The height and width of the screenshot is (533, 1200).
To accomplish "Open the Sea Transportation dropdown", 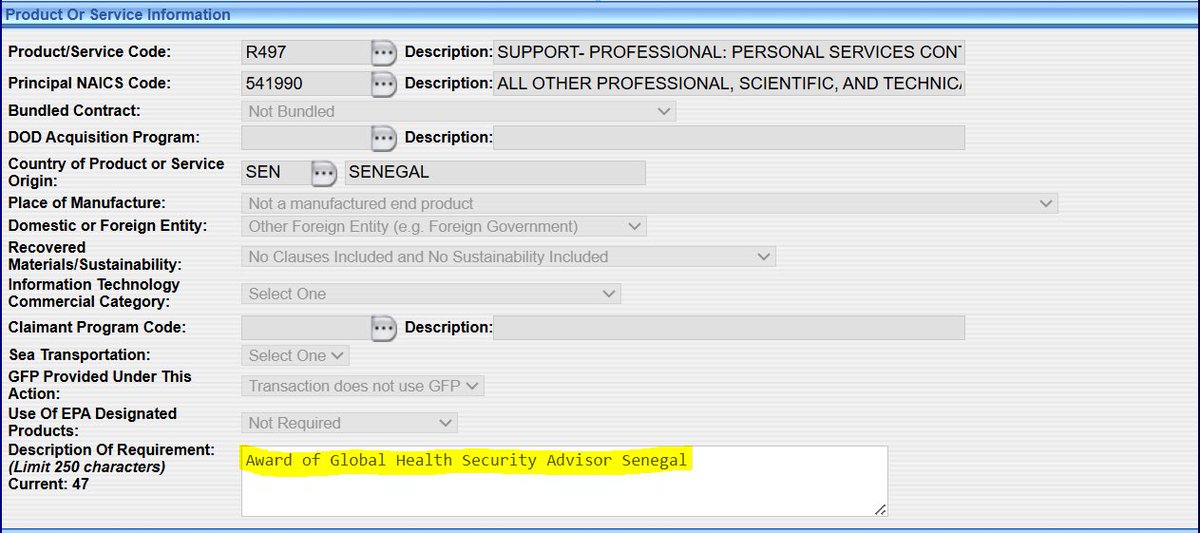I will 295,356.
